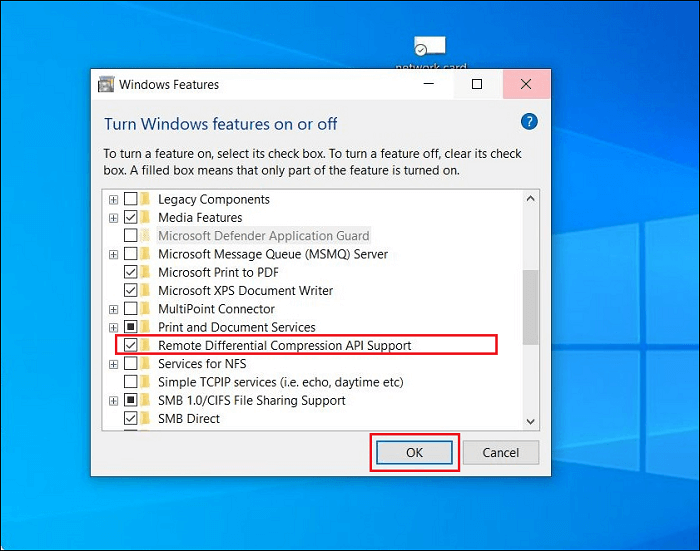Expand the Legacy Components tree node

pos(113,200)
